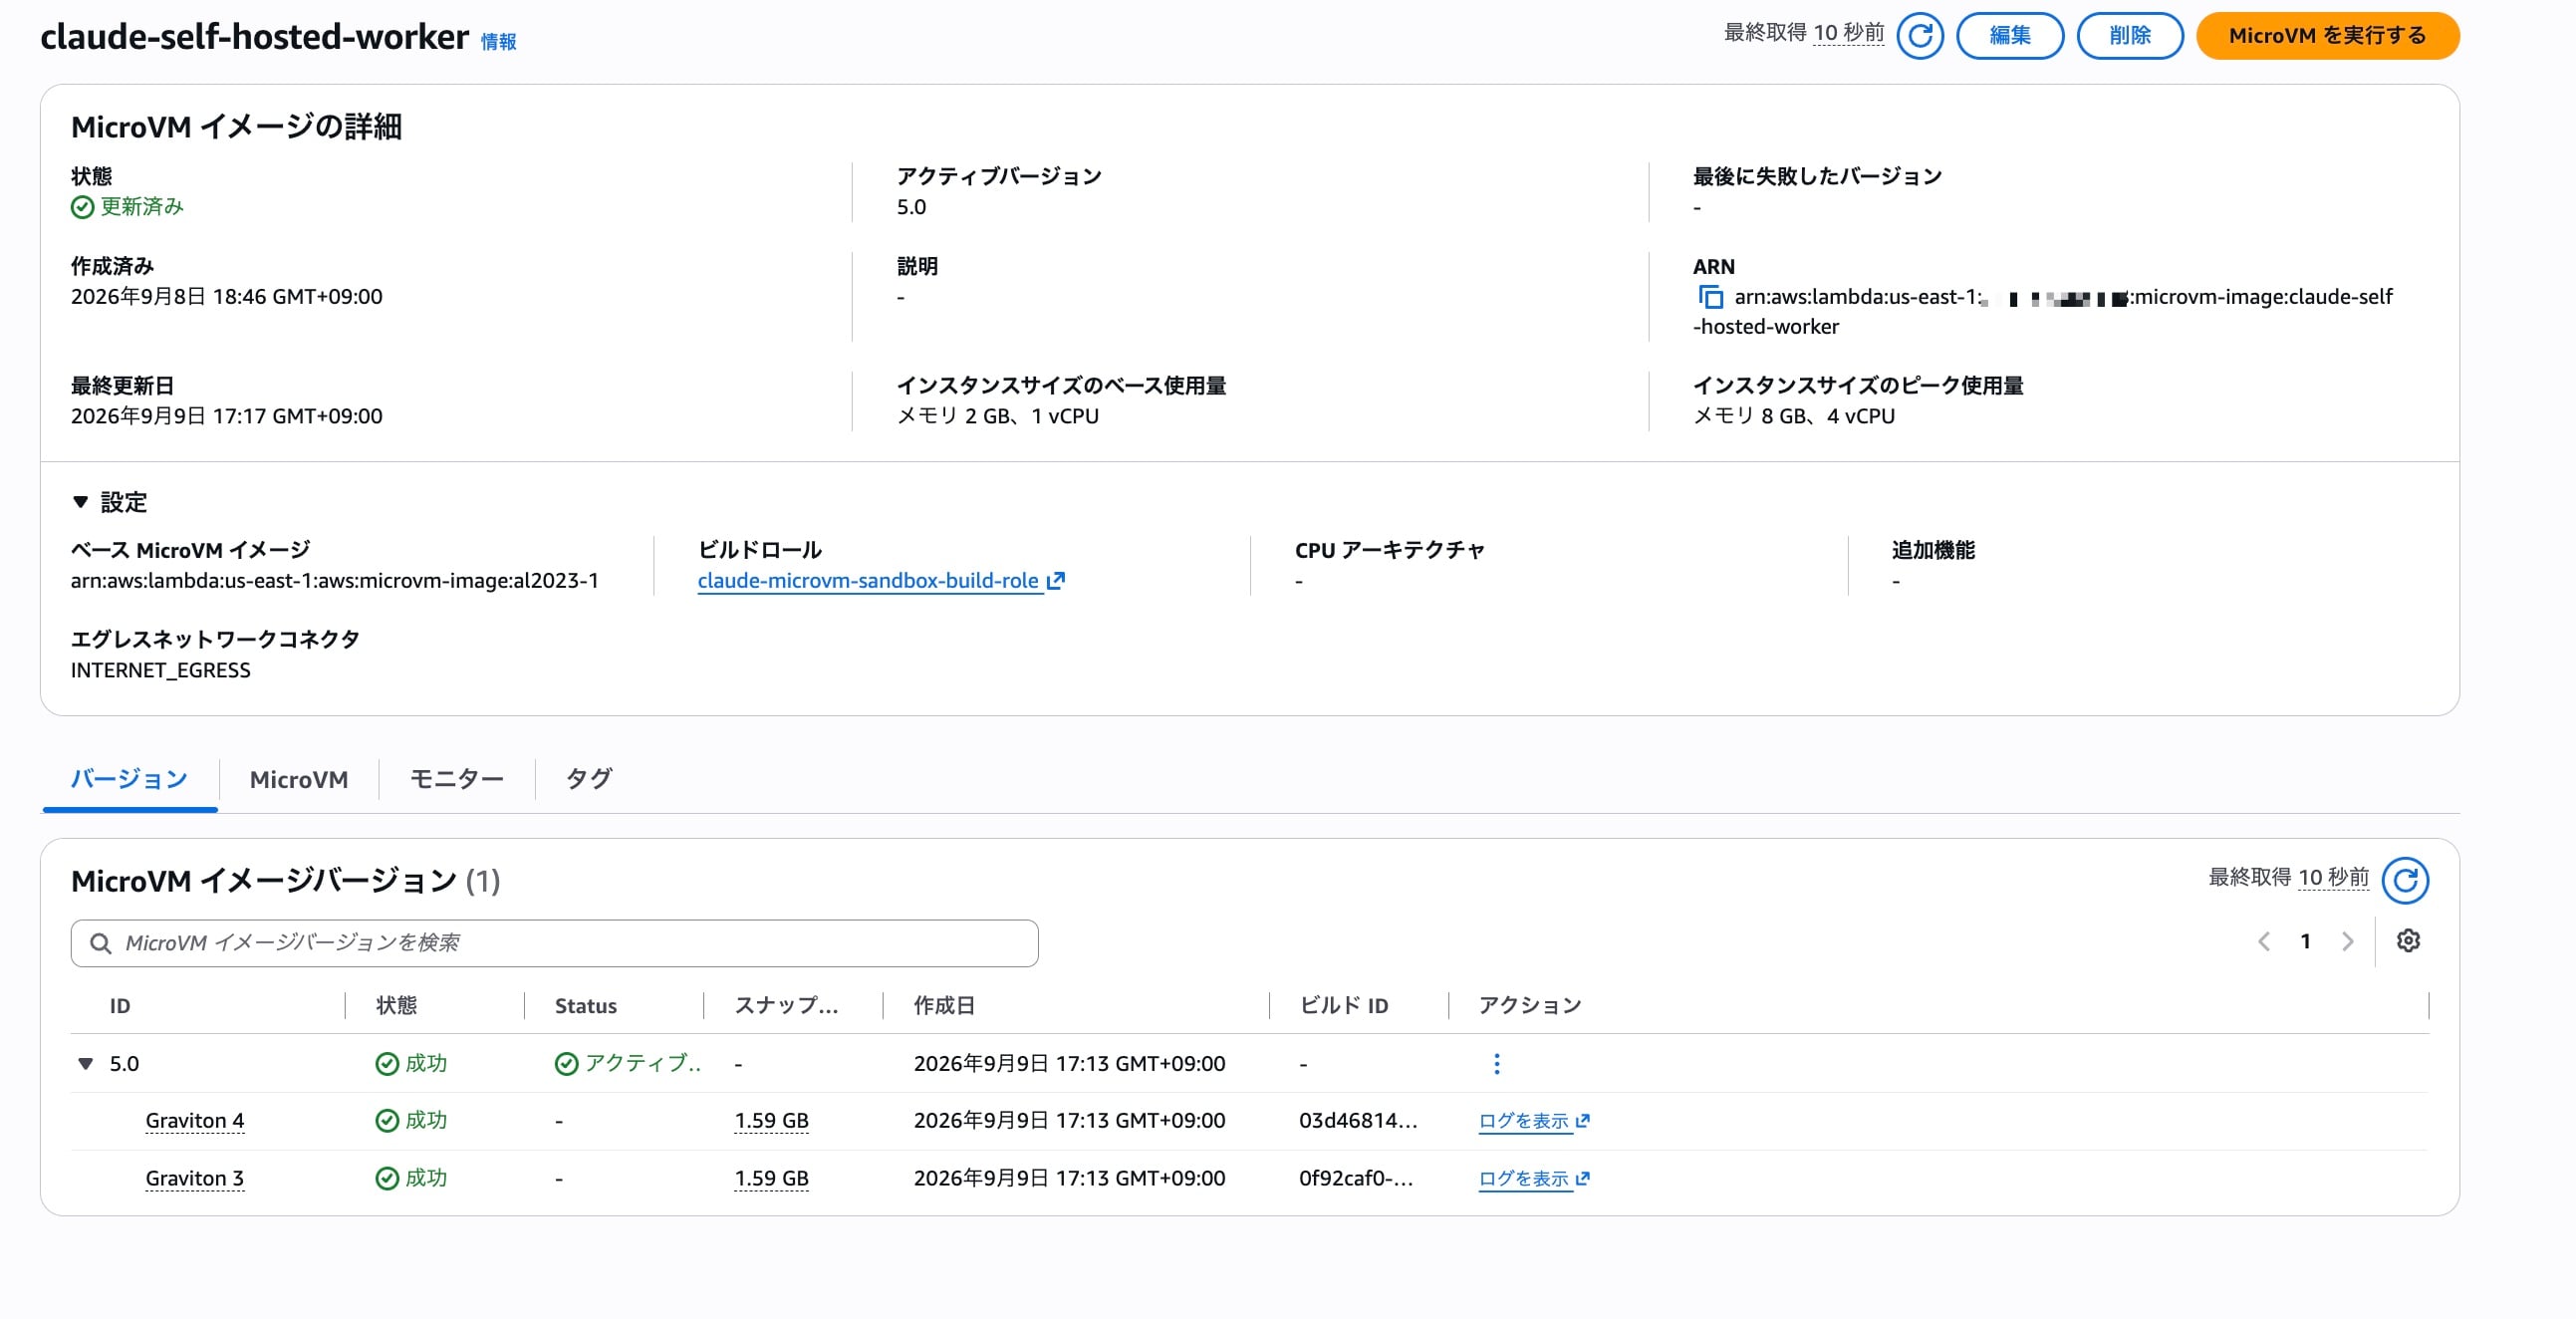Click base image ARN al2023-1 text
Screen dimensions: 2576x1319
pyautogui.click(x=334, y=580)
